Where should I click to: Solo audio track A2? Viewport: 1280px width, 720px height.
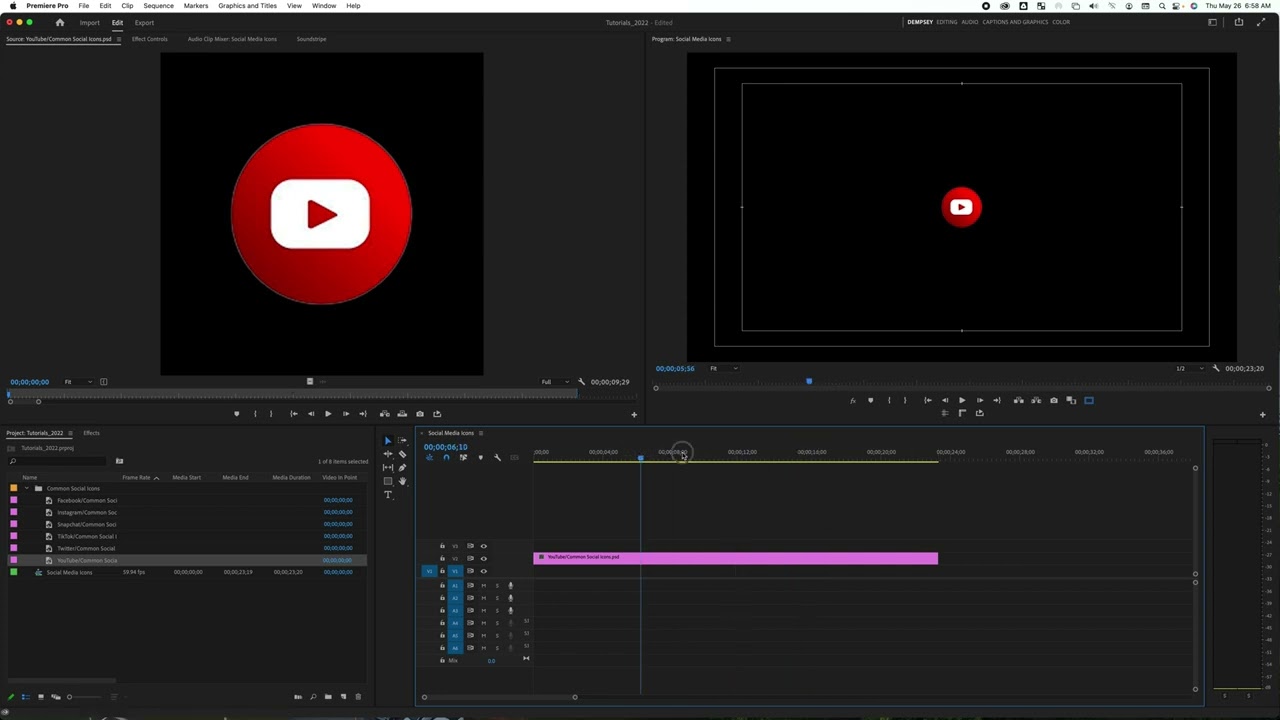497,598
